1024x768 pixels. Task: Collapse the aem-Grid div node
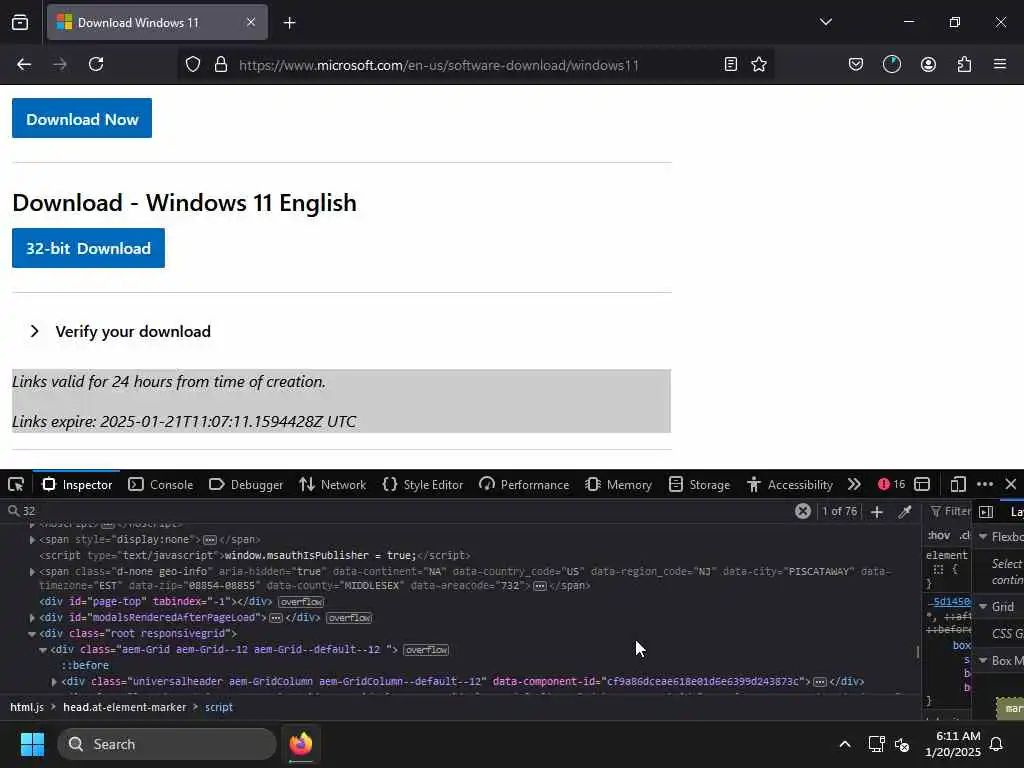[x=43, y=650]
